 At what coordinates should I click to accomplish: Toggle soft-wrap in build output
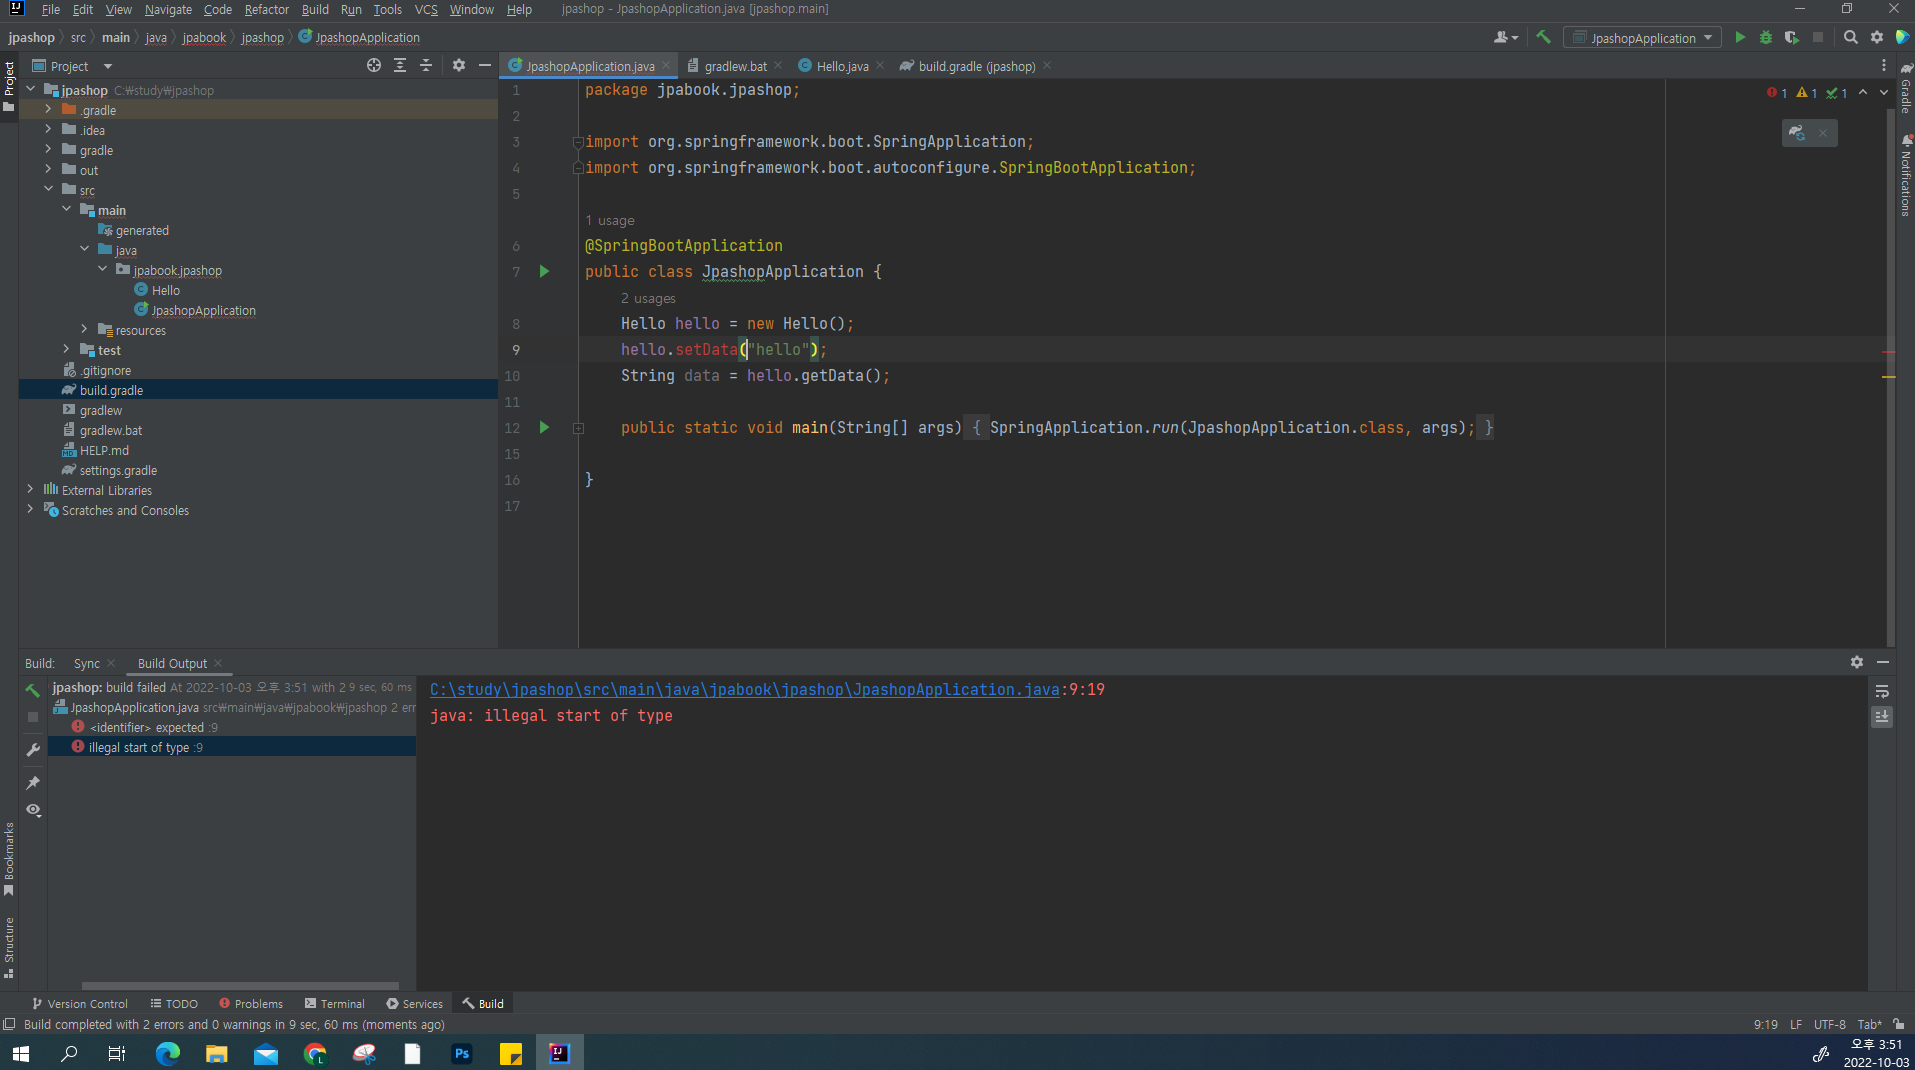(x=1882, y=692)
